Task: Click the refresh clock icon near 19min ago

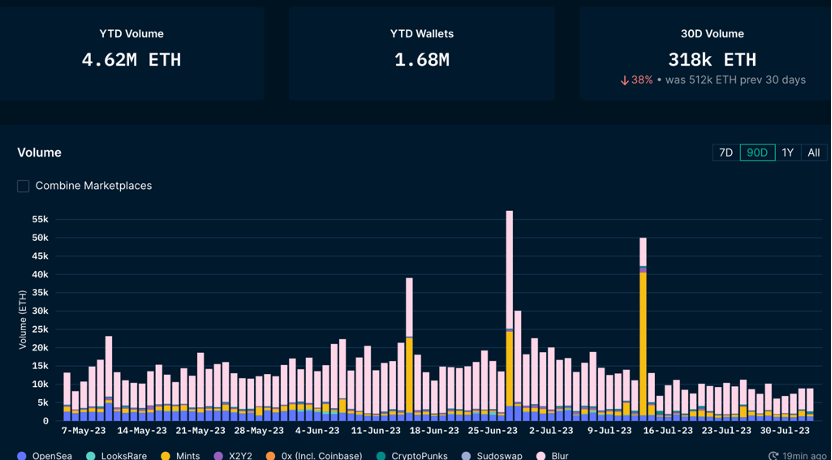Action: (774, 456)
